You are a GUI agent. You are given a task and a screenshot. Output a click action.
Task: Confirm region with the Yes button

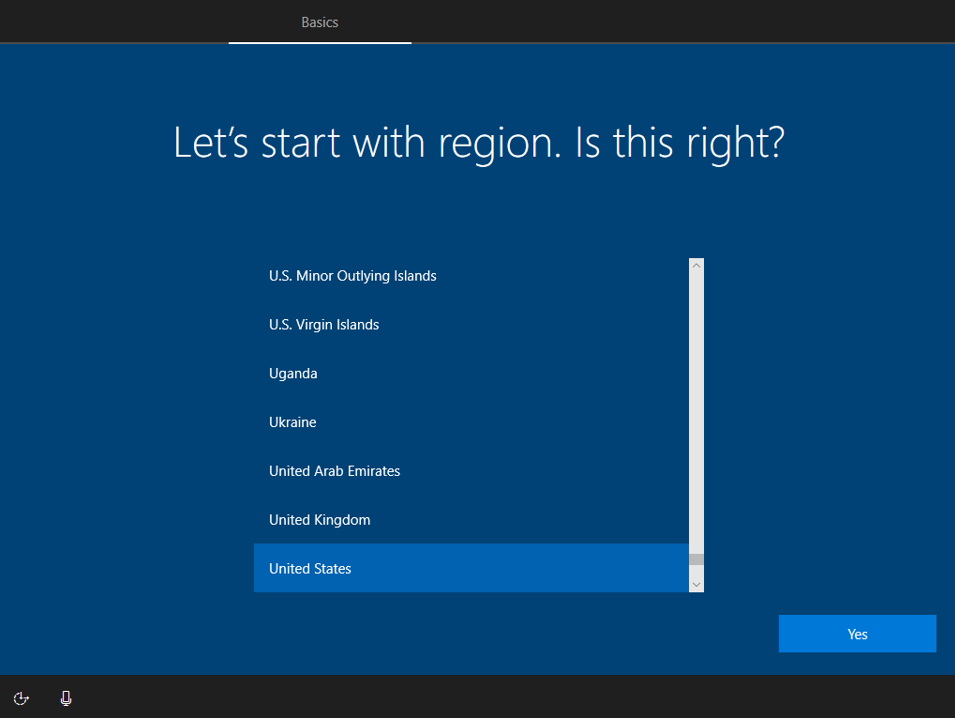coord(857,634)
